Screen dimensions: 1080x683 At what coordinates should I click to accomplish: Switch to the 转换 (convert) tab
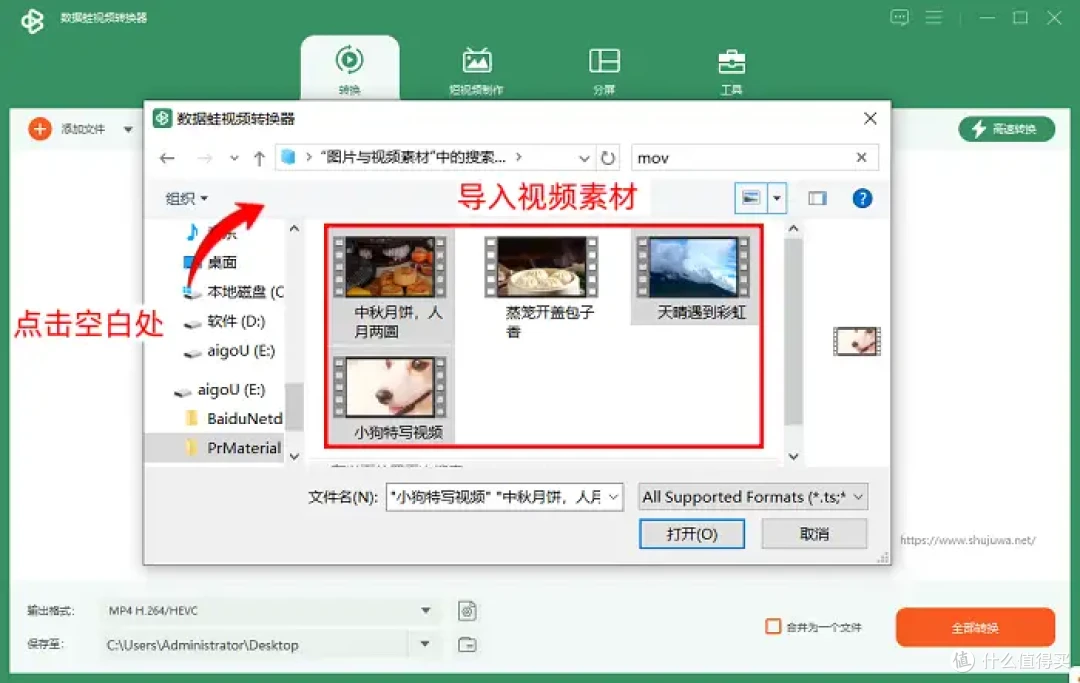[350, 68]
